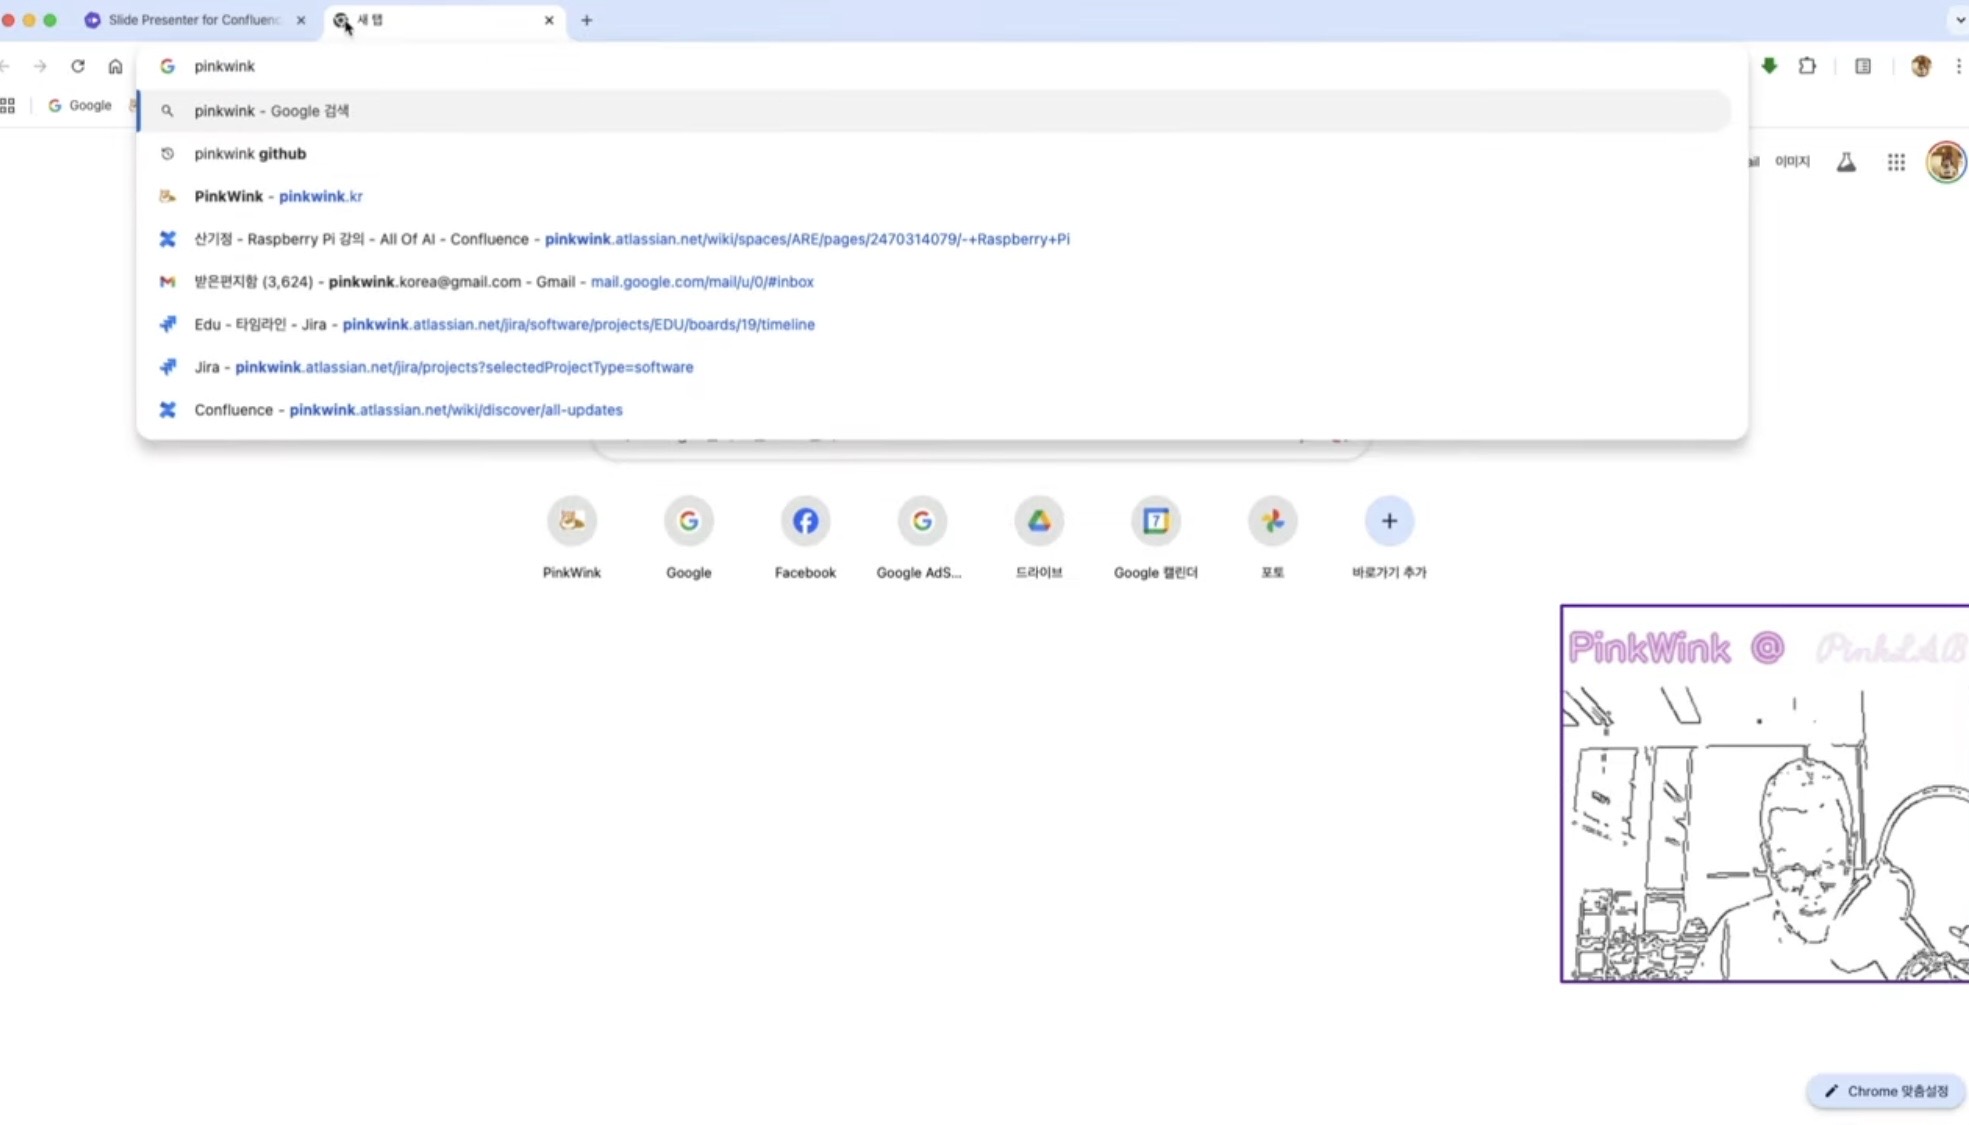Open the Google account avatar
The image size is (1969, 1125).
pos(1946,162)
